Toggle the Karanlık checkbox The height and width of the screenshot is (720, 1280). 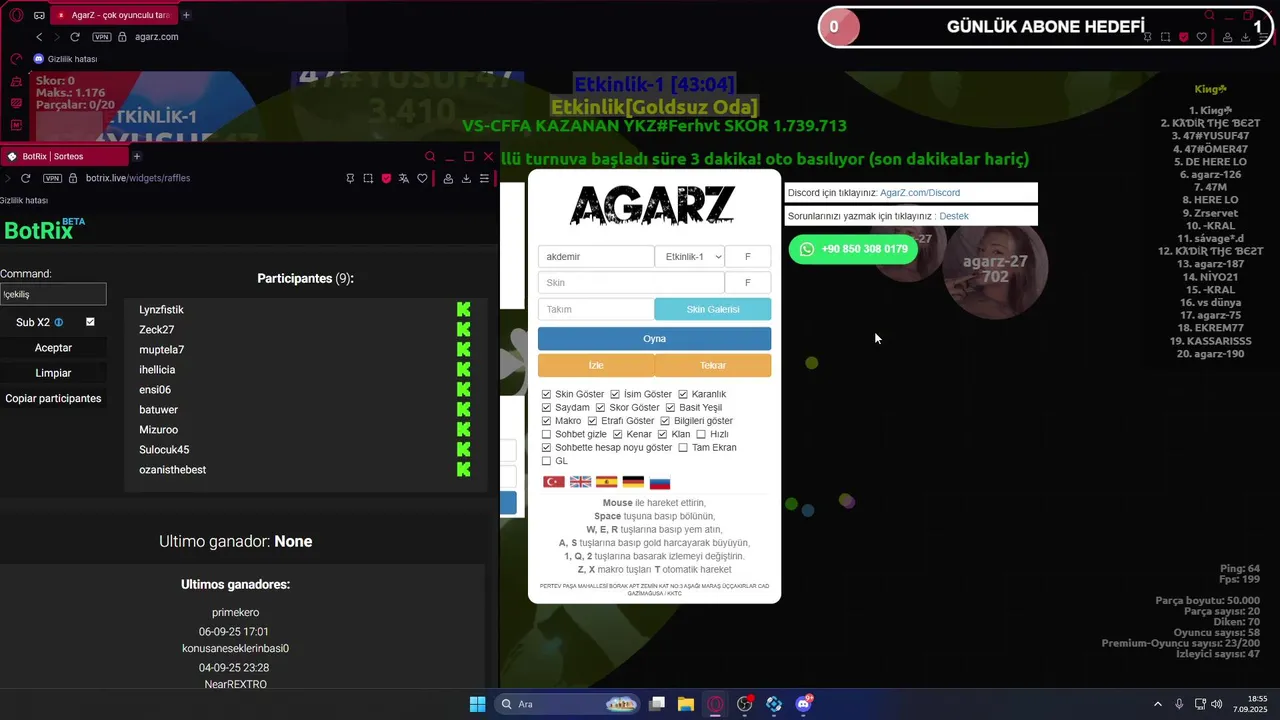(x=683, y=394)
